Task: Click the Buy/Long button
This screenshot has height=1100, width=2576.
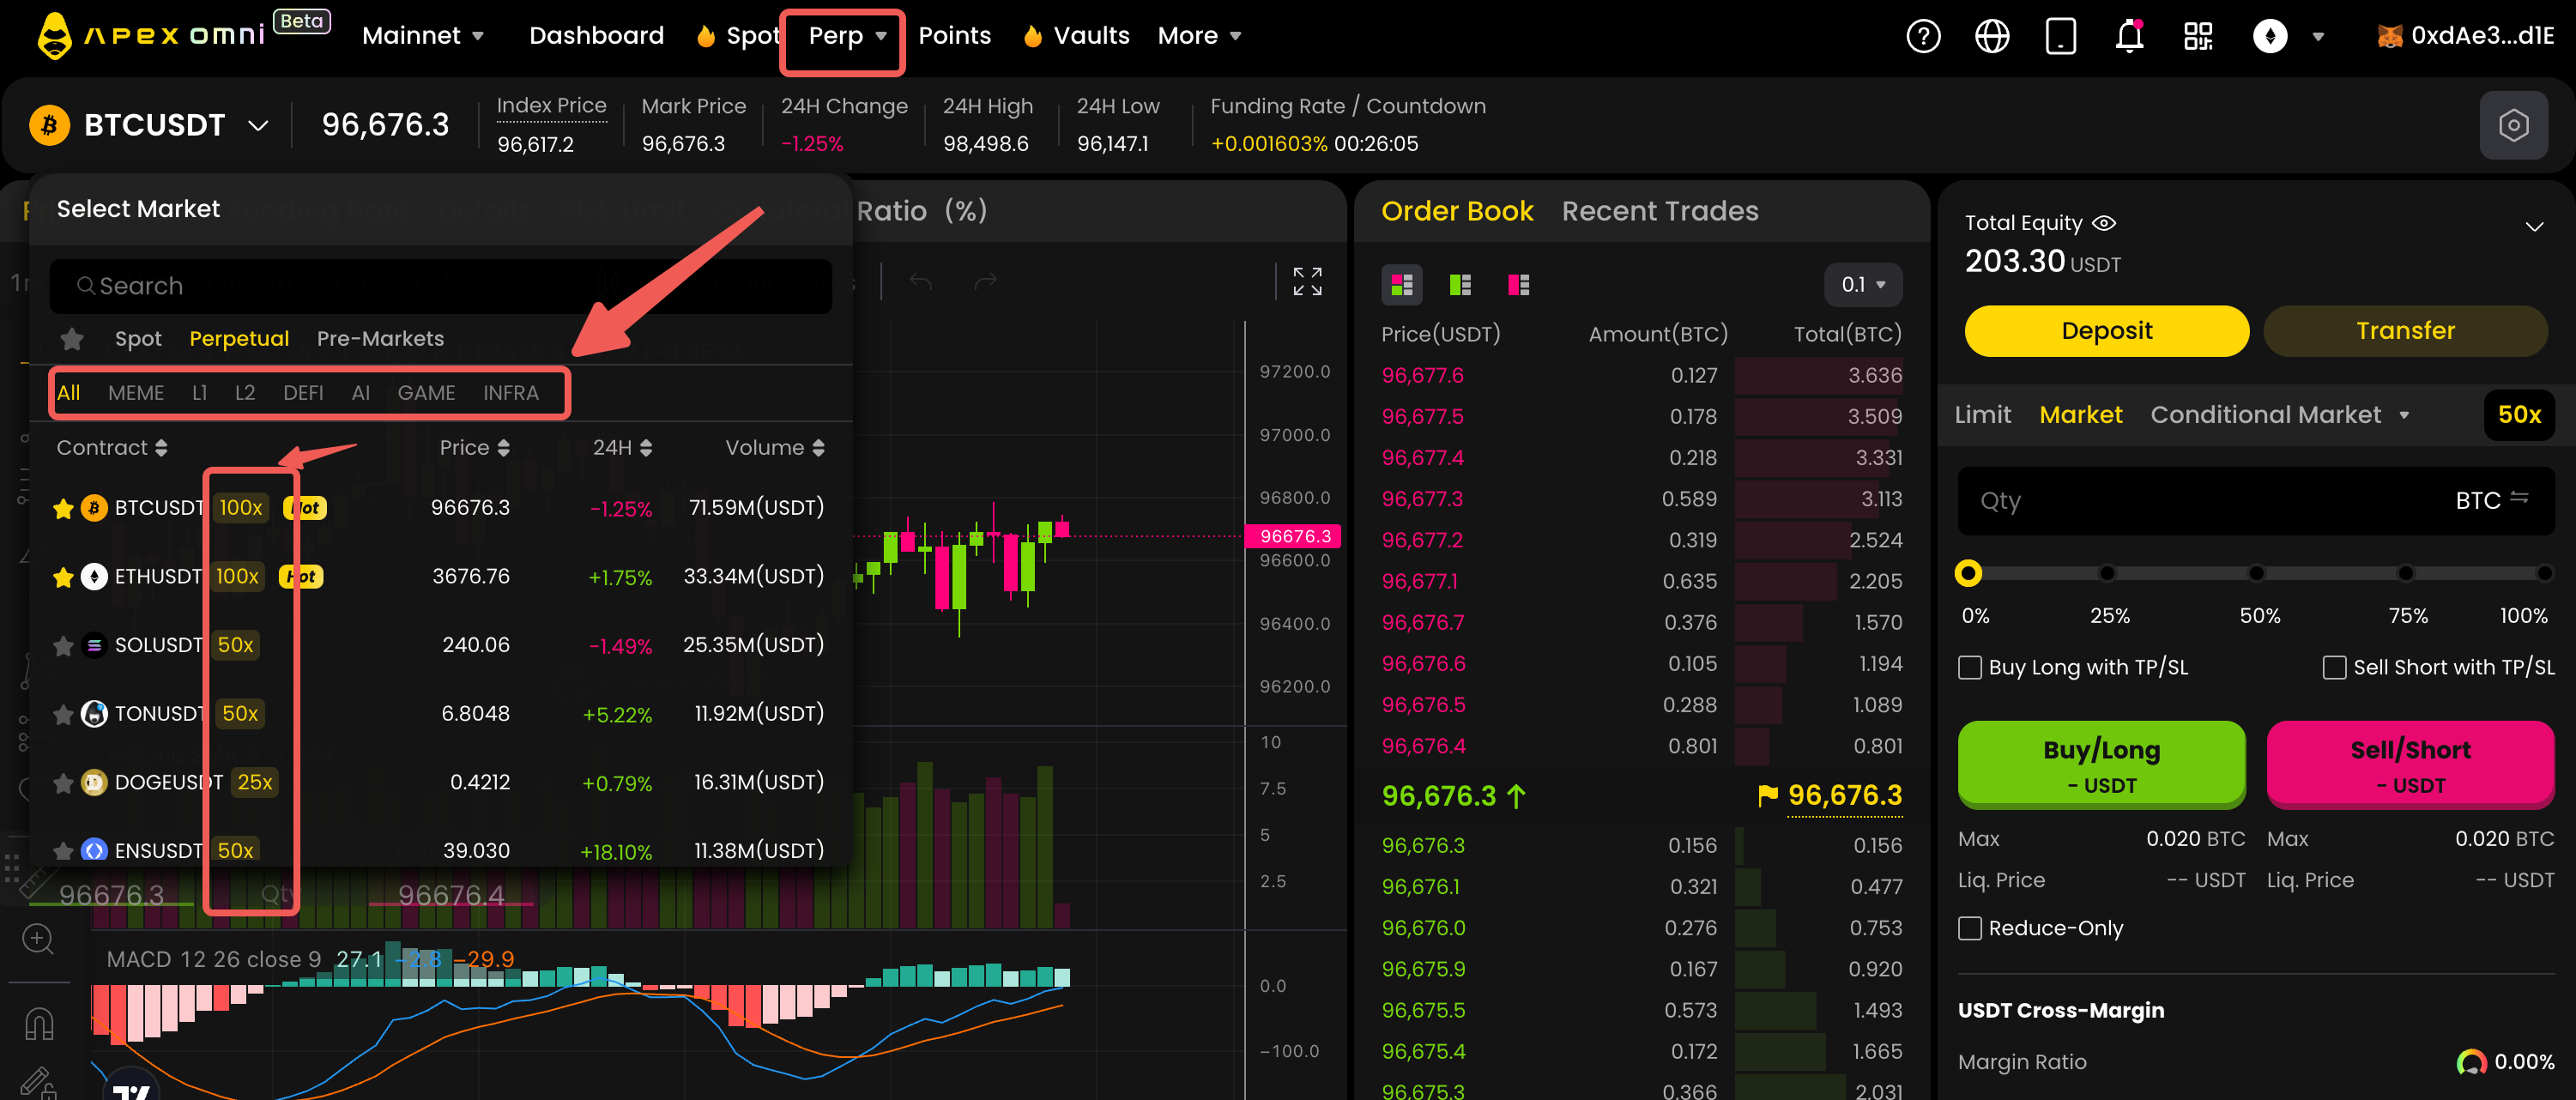Action: (x=2101, y=765)
